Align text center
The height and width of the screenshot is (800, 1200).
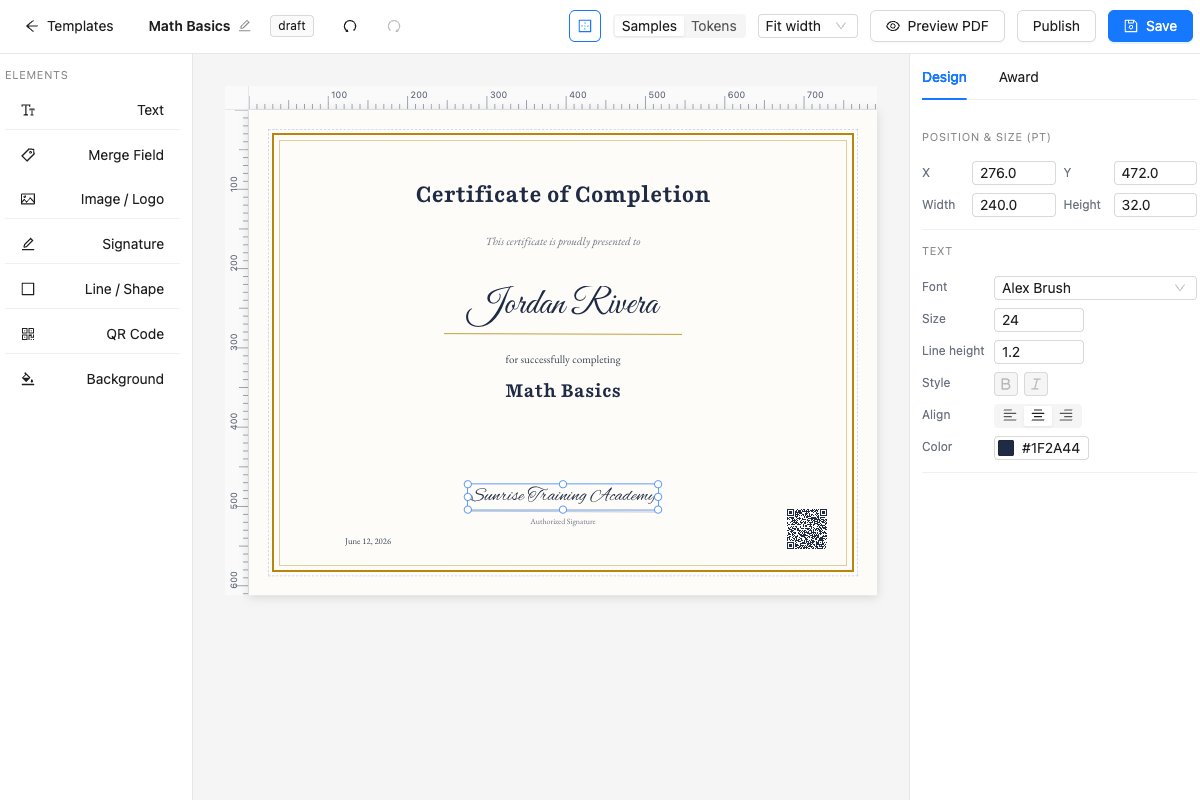pos(1038,415)
